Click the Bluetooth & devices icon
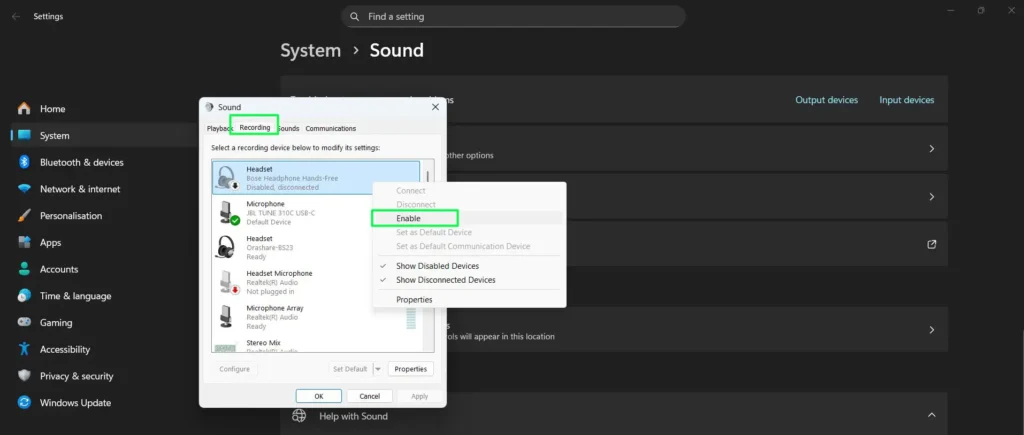The width and height of the screenshot is (1024, 435). pyautogui.click(x=24, y=162)
